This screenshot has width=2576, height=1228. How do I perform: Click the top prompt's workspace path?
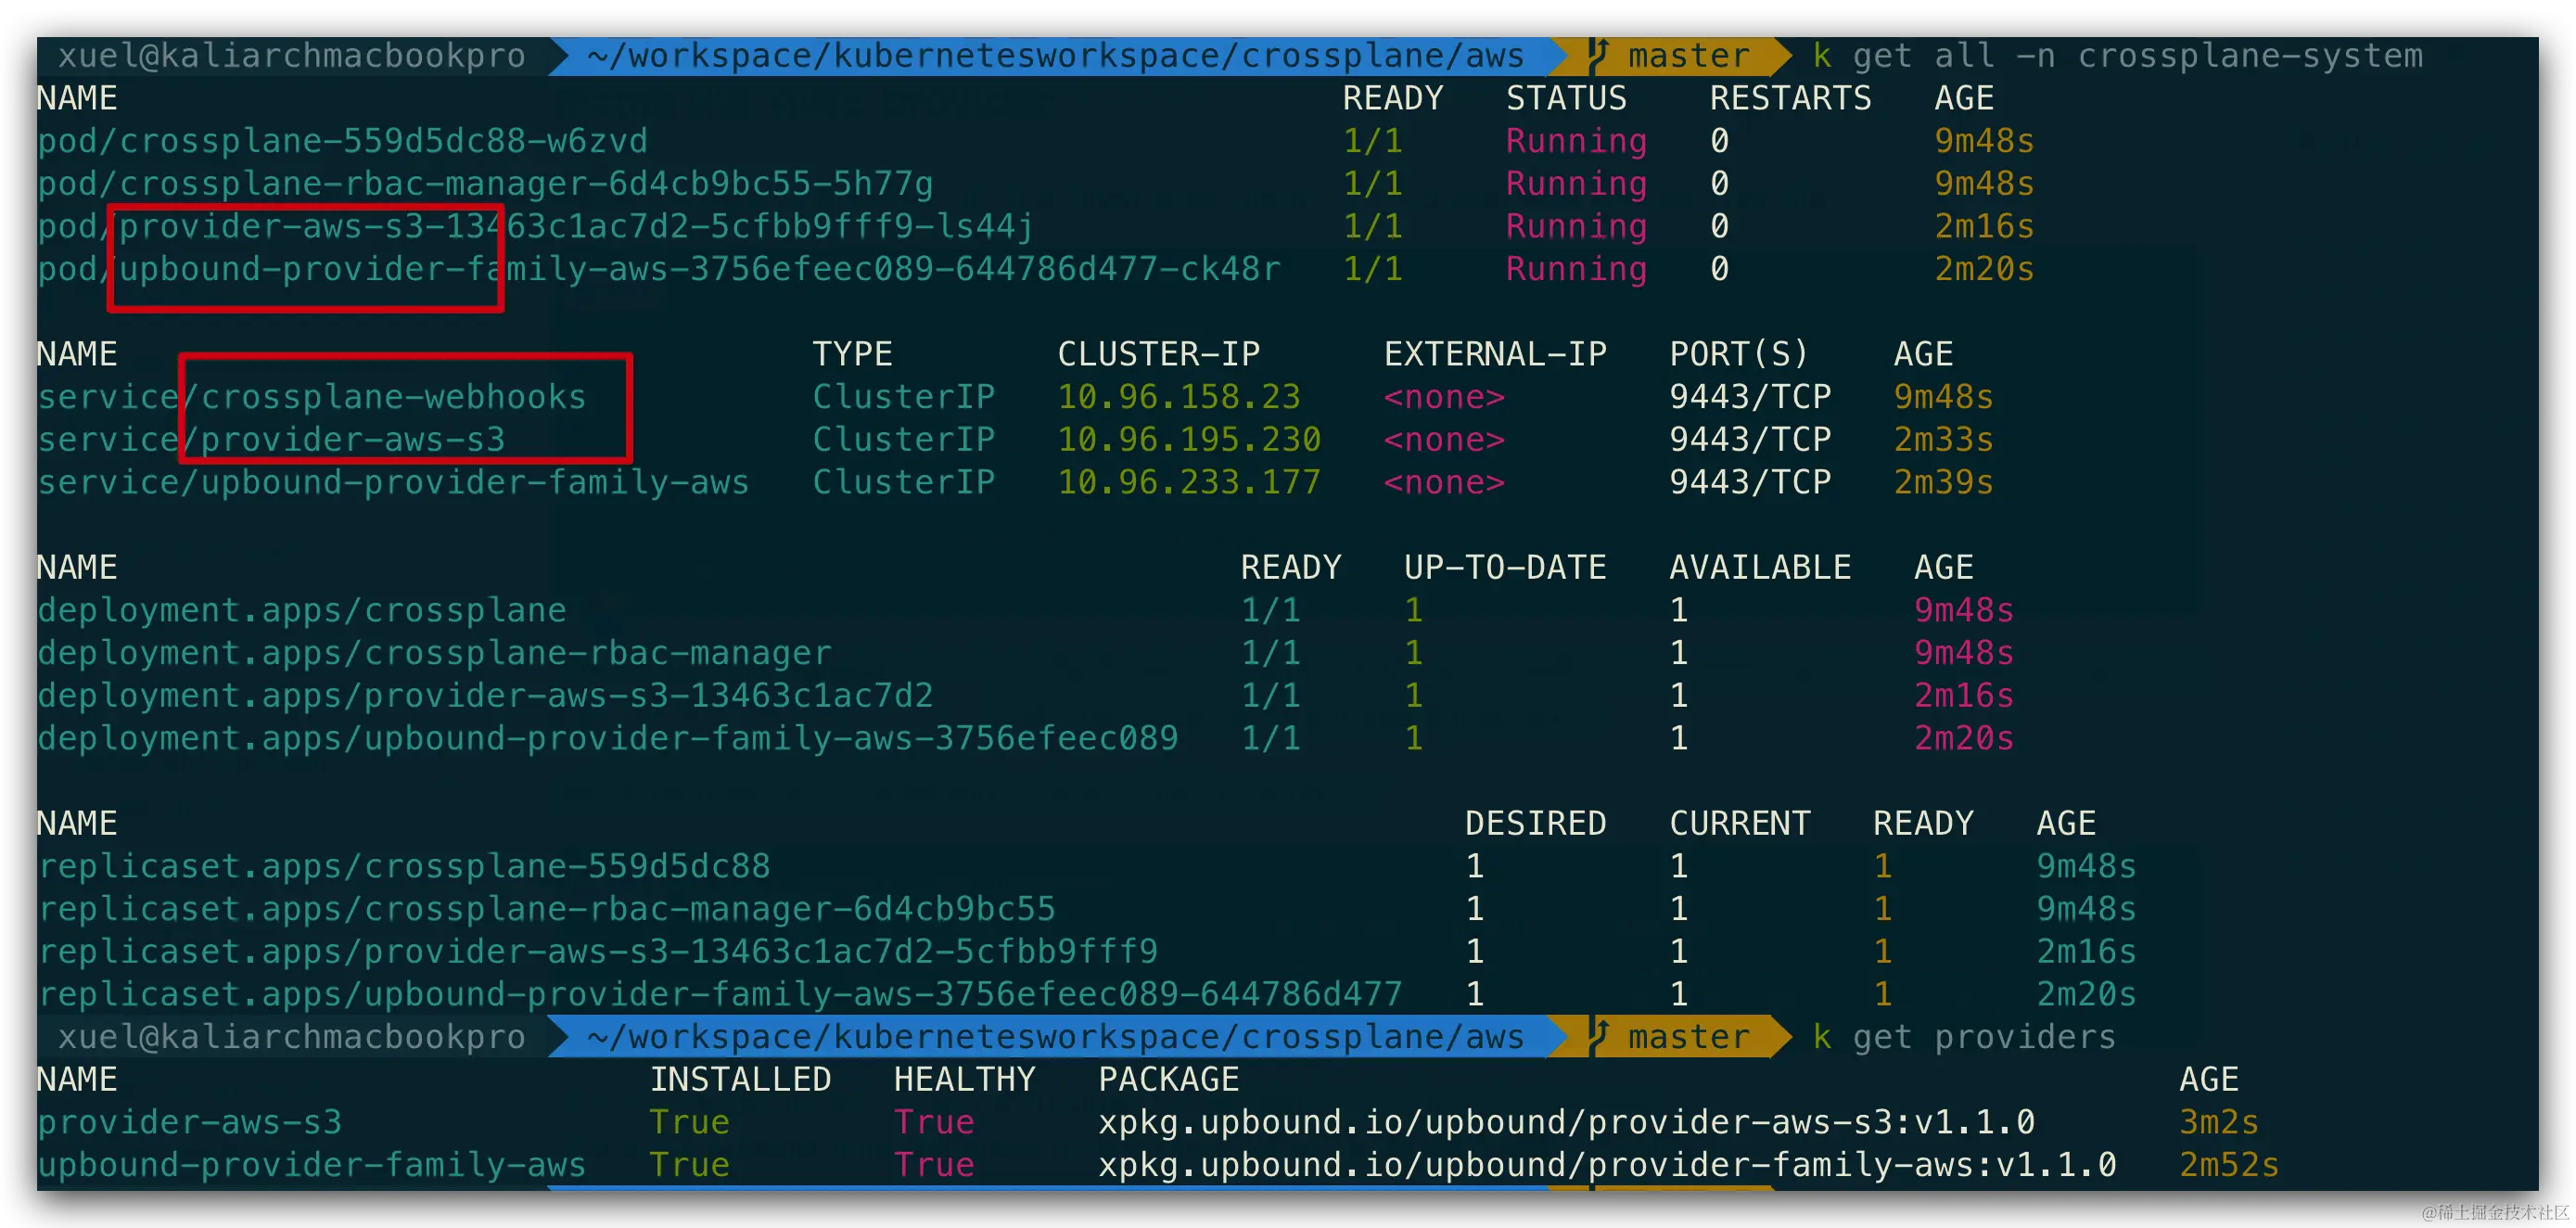coord(1056,56)
